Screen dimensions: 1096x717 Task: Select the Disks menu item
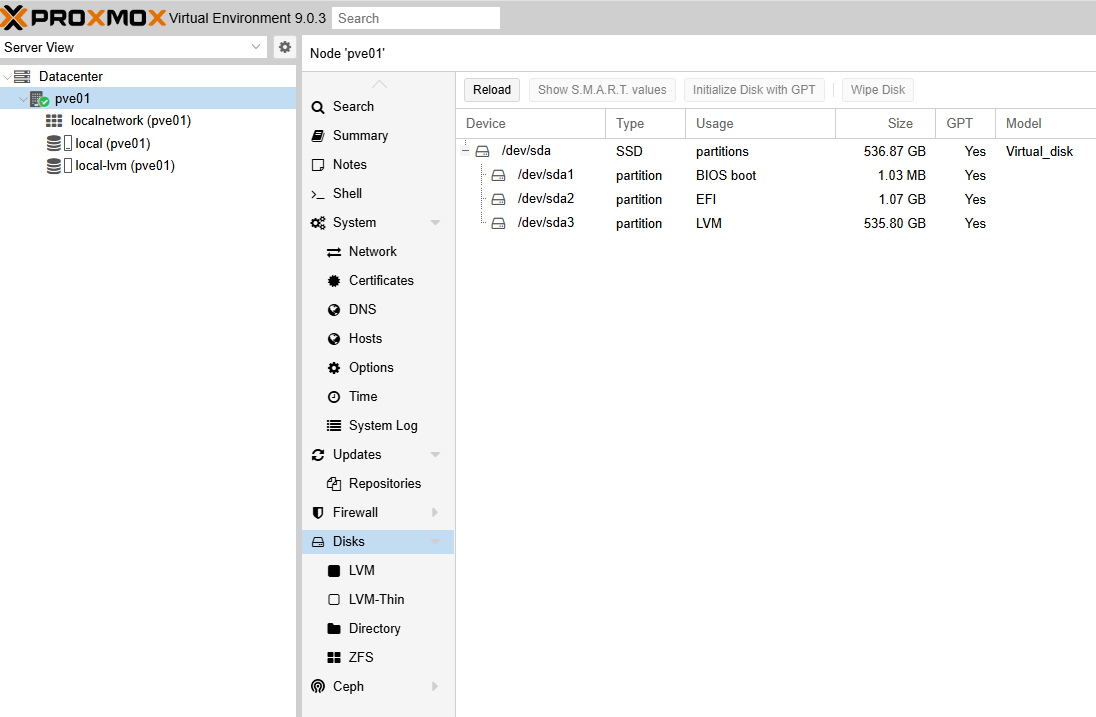coord(378,542)
